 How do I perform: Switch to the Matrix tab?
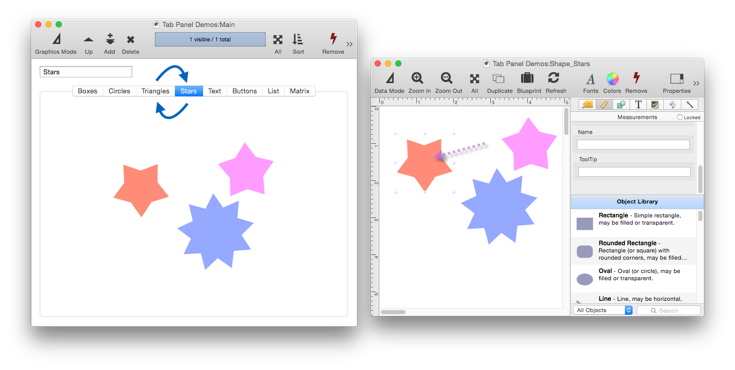point(300,91)
